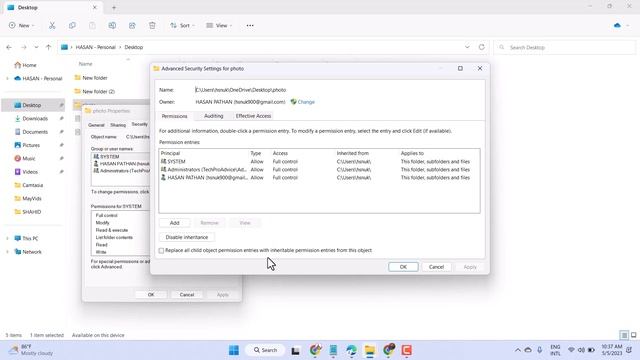The height and width of the screenshot is (360, 640).
Task: Click the microphone icon in system tray
Action: coord(540,350)
